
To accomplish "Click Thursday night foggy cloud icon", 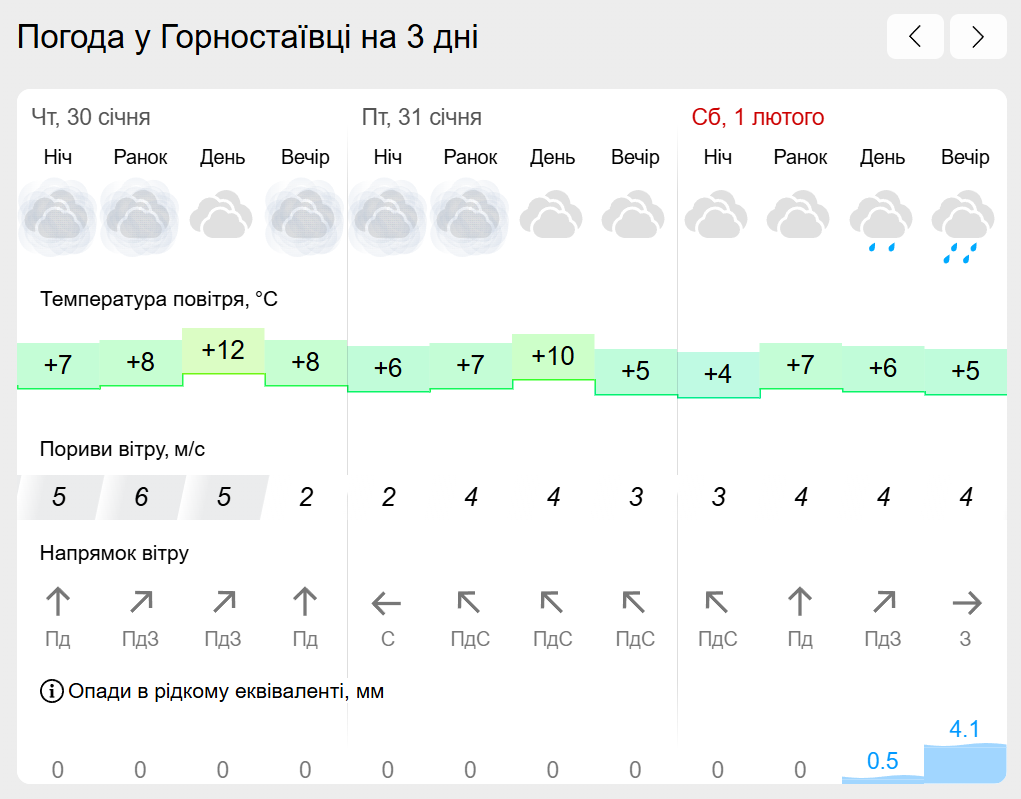I will [57, 218].
